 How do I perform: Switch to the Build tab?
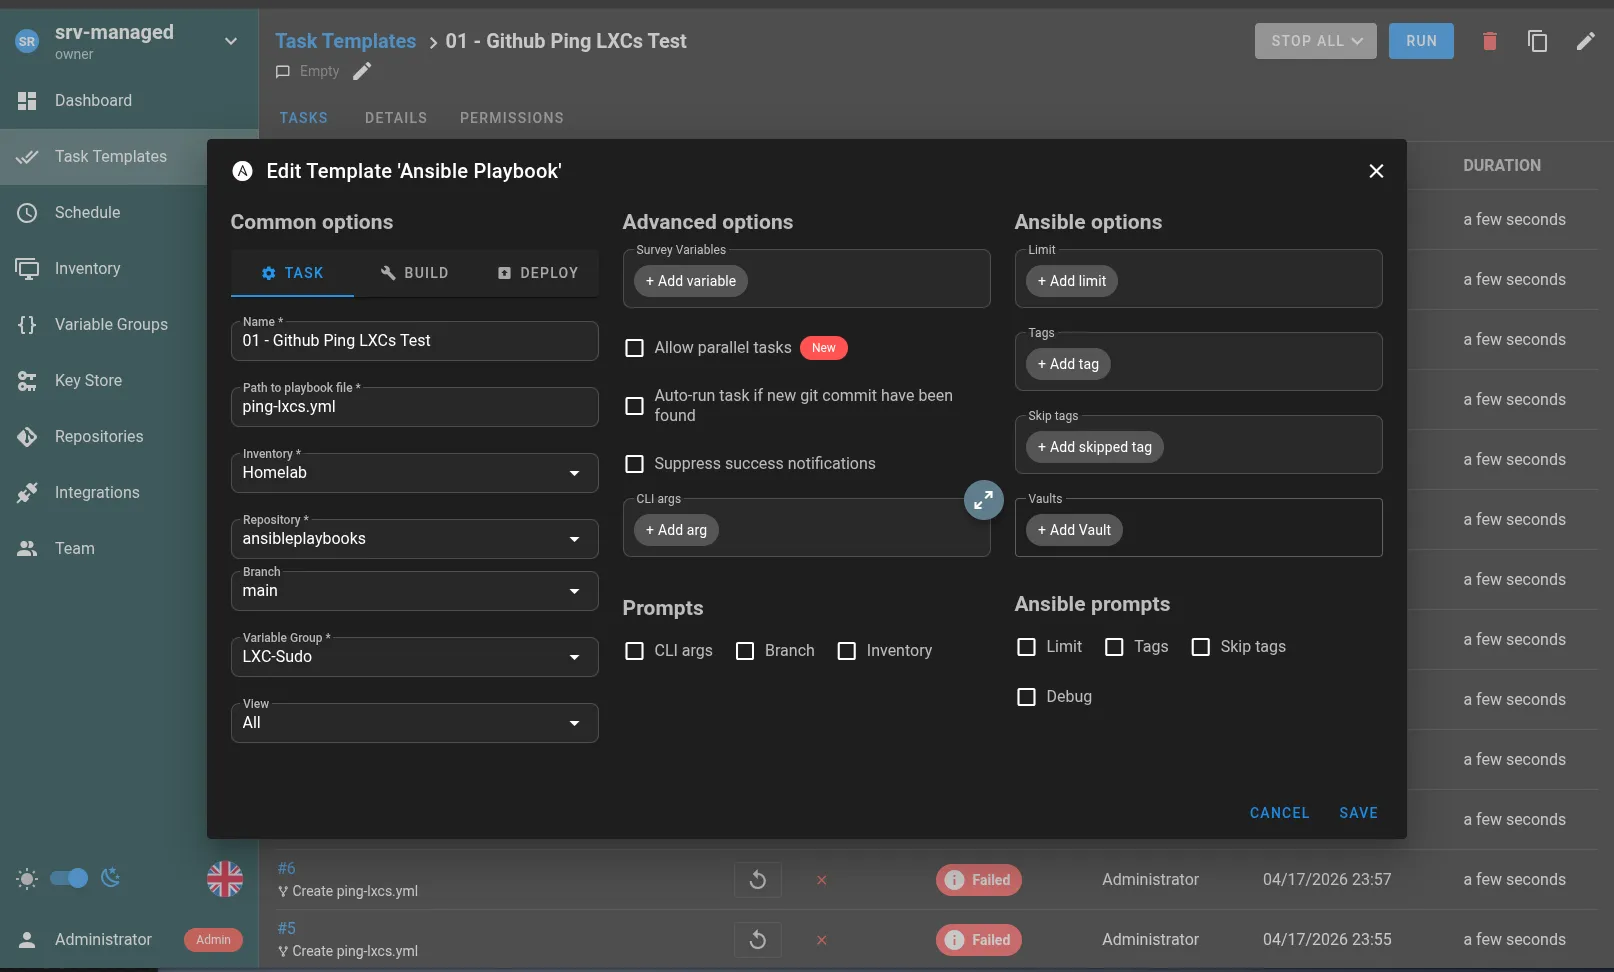click(x=414, y=273)
